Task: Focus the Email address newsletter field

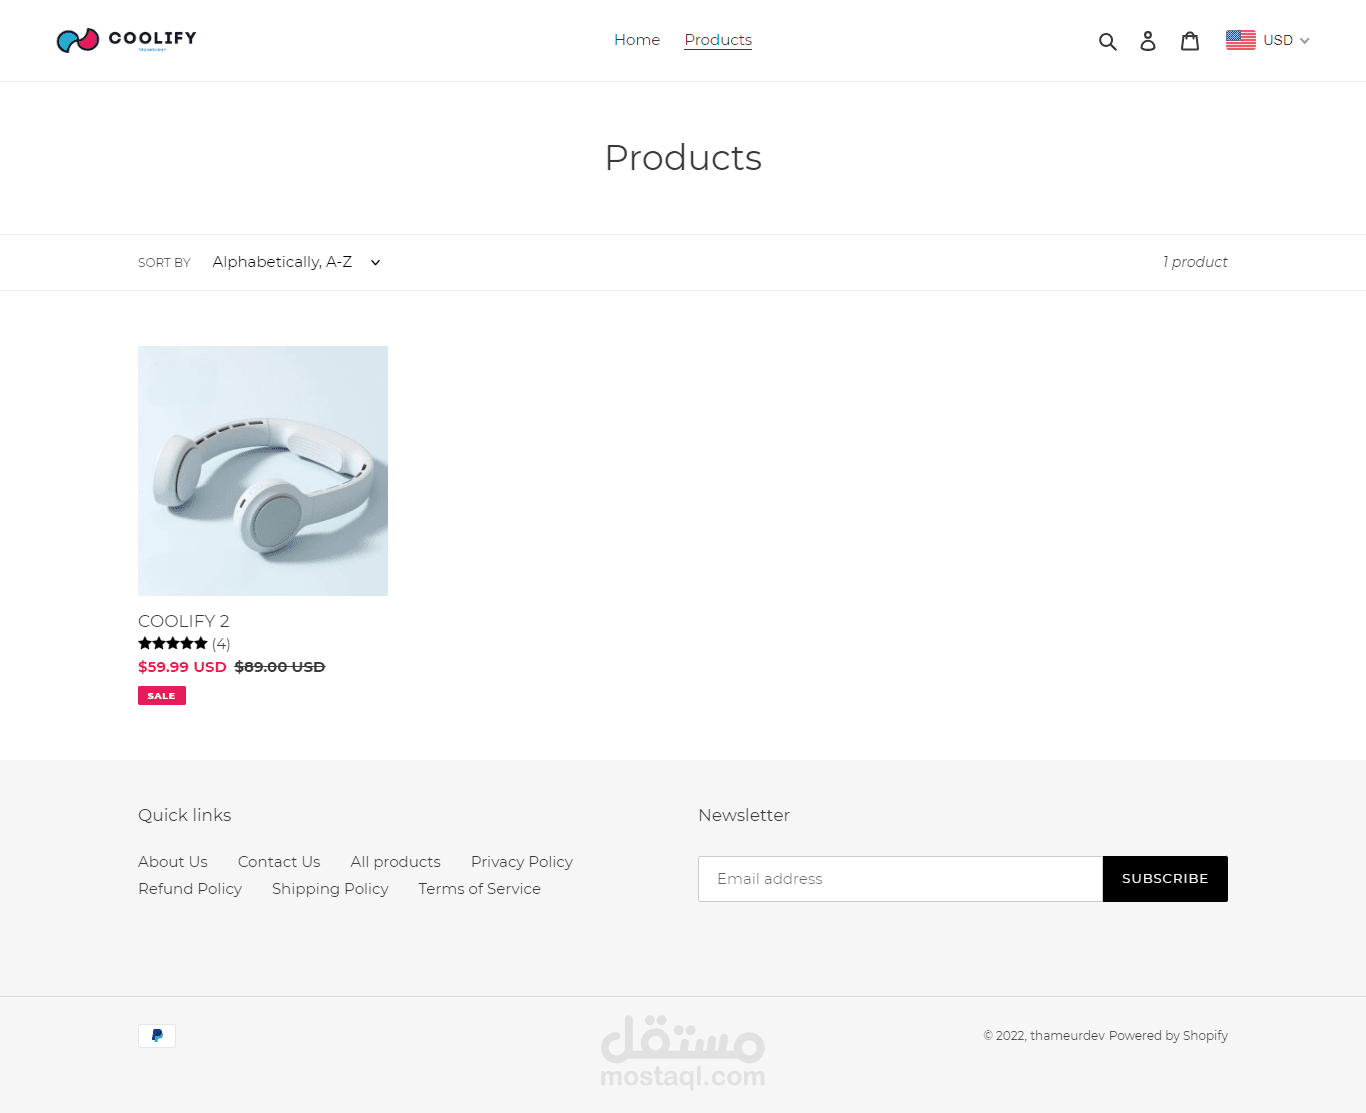Action: pyautogui.click(x=900, y=879)
